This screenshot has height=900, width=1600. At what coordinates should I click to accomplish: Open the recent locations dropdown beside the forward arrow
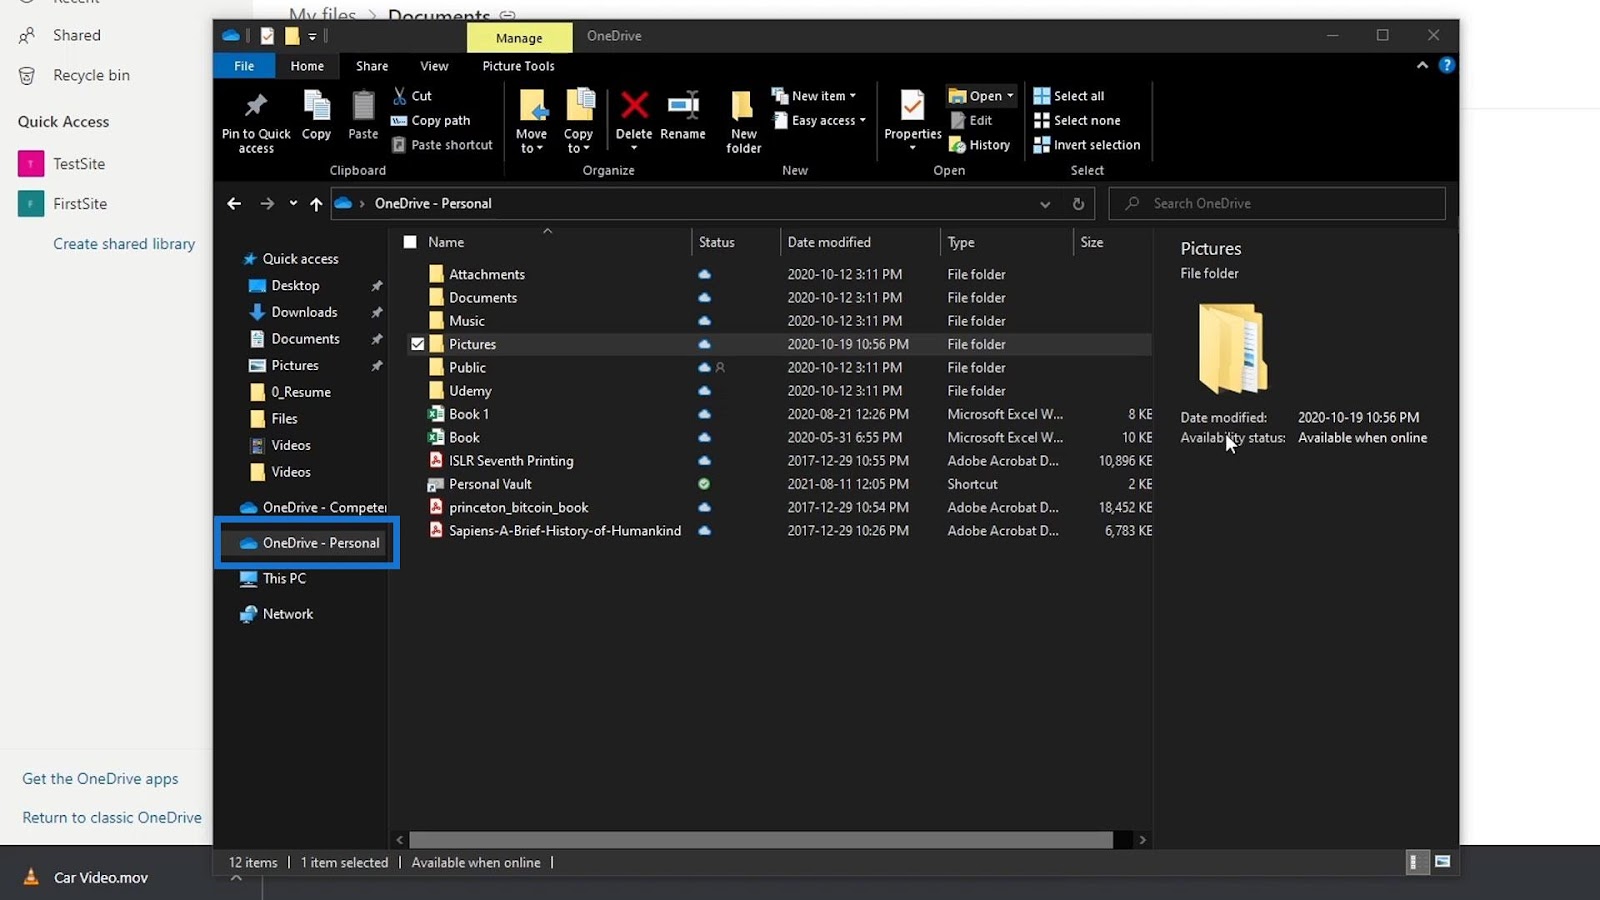(293, 203)
